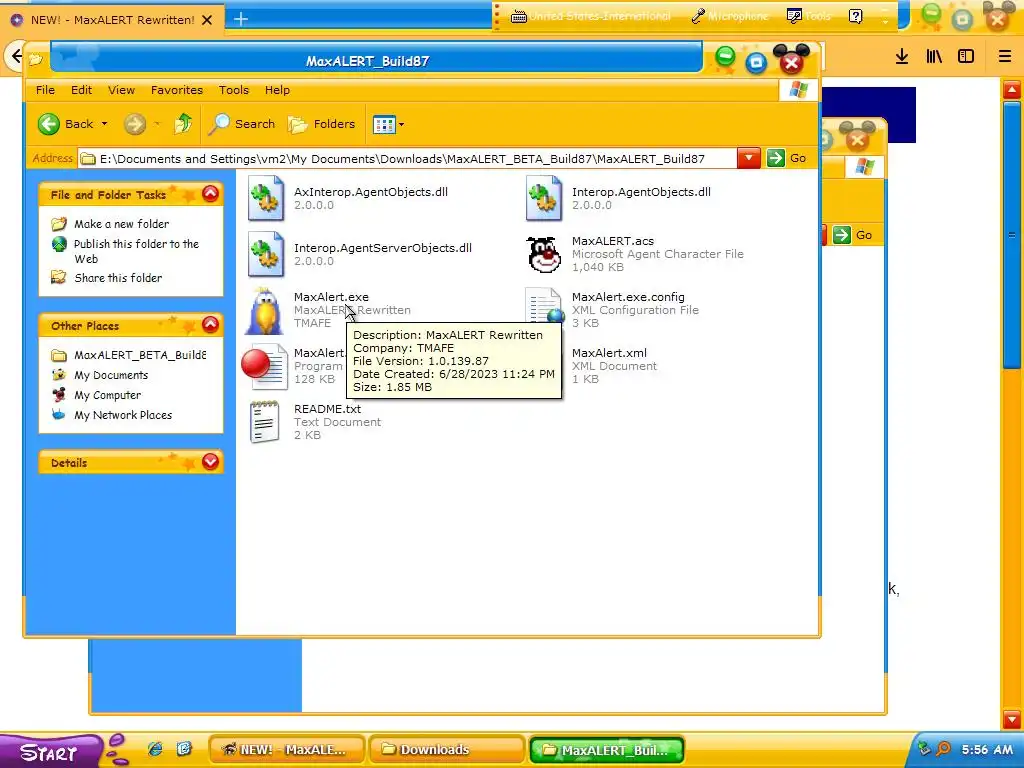This screenshot has height=768, width=1024.
Task: Select the MaxALERT.acs character file icon
Action: (x=544, y=255)
